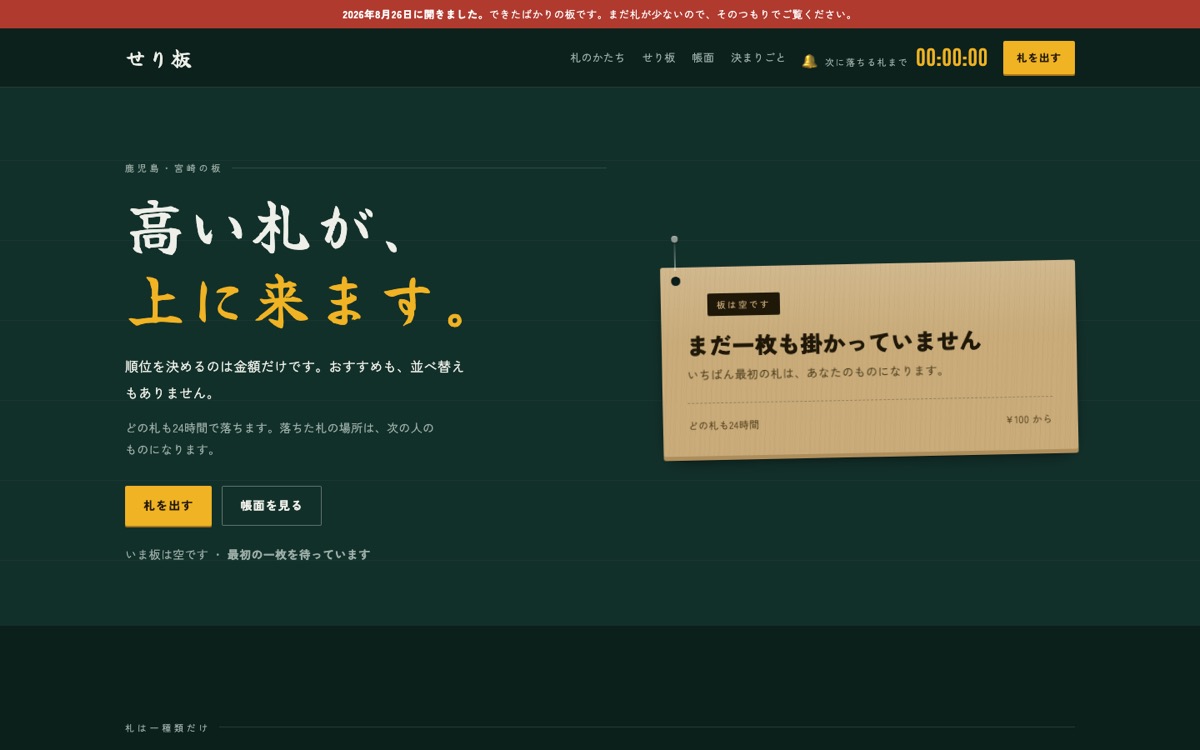This screenshot has height=750, width=1200.
Task: Click the せり板 site logo
Action: (158, 59)
